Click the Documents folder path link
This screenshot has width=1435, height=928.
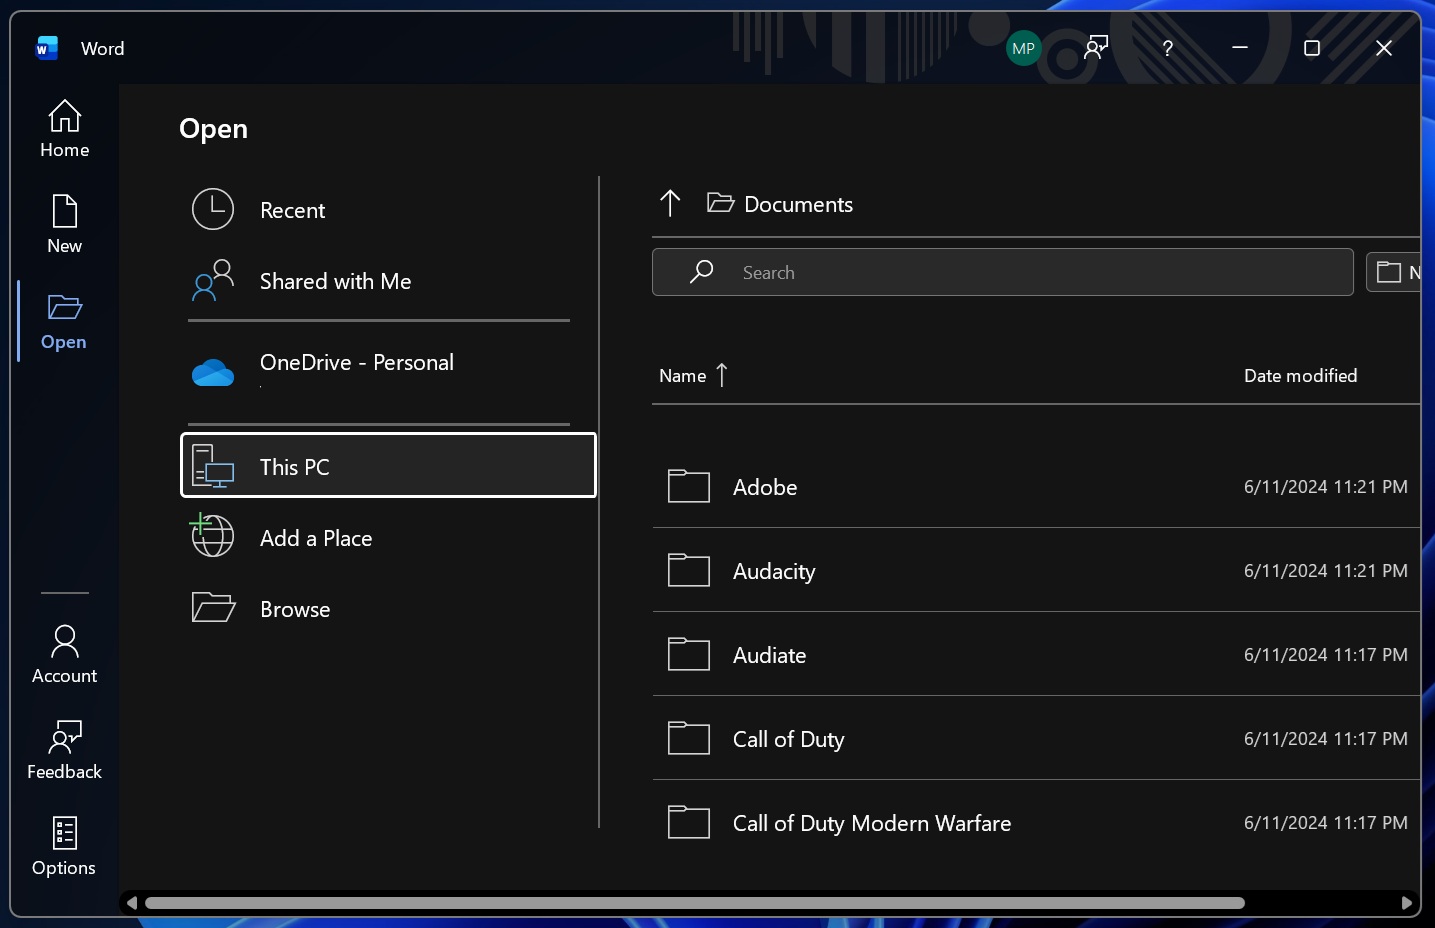tap(798, 205)
